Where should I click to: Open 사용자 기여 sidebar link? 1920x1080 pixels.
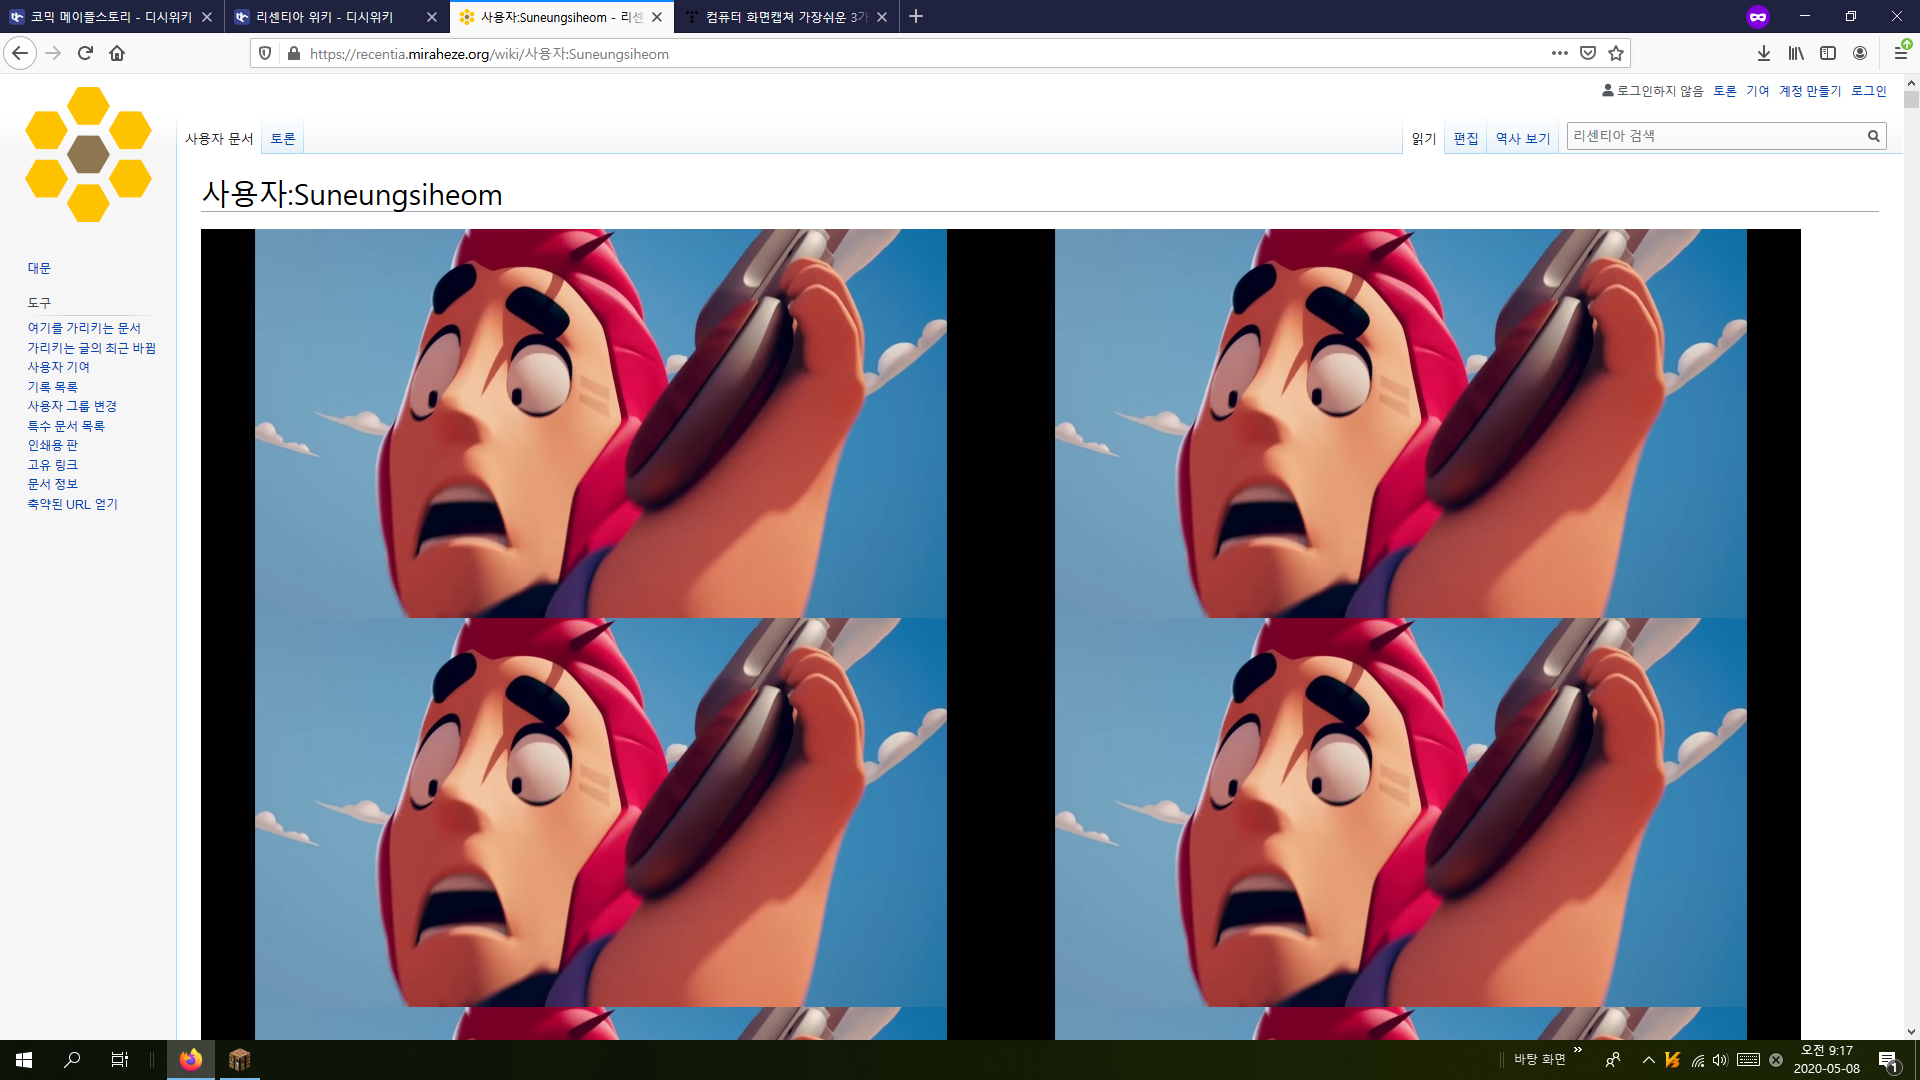click(58, 367)
